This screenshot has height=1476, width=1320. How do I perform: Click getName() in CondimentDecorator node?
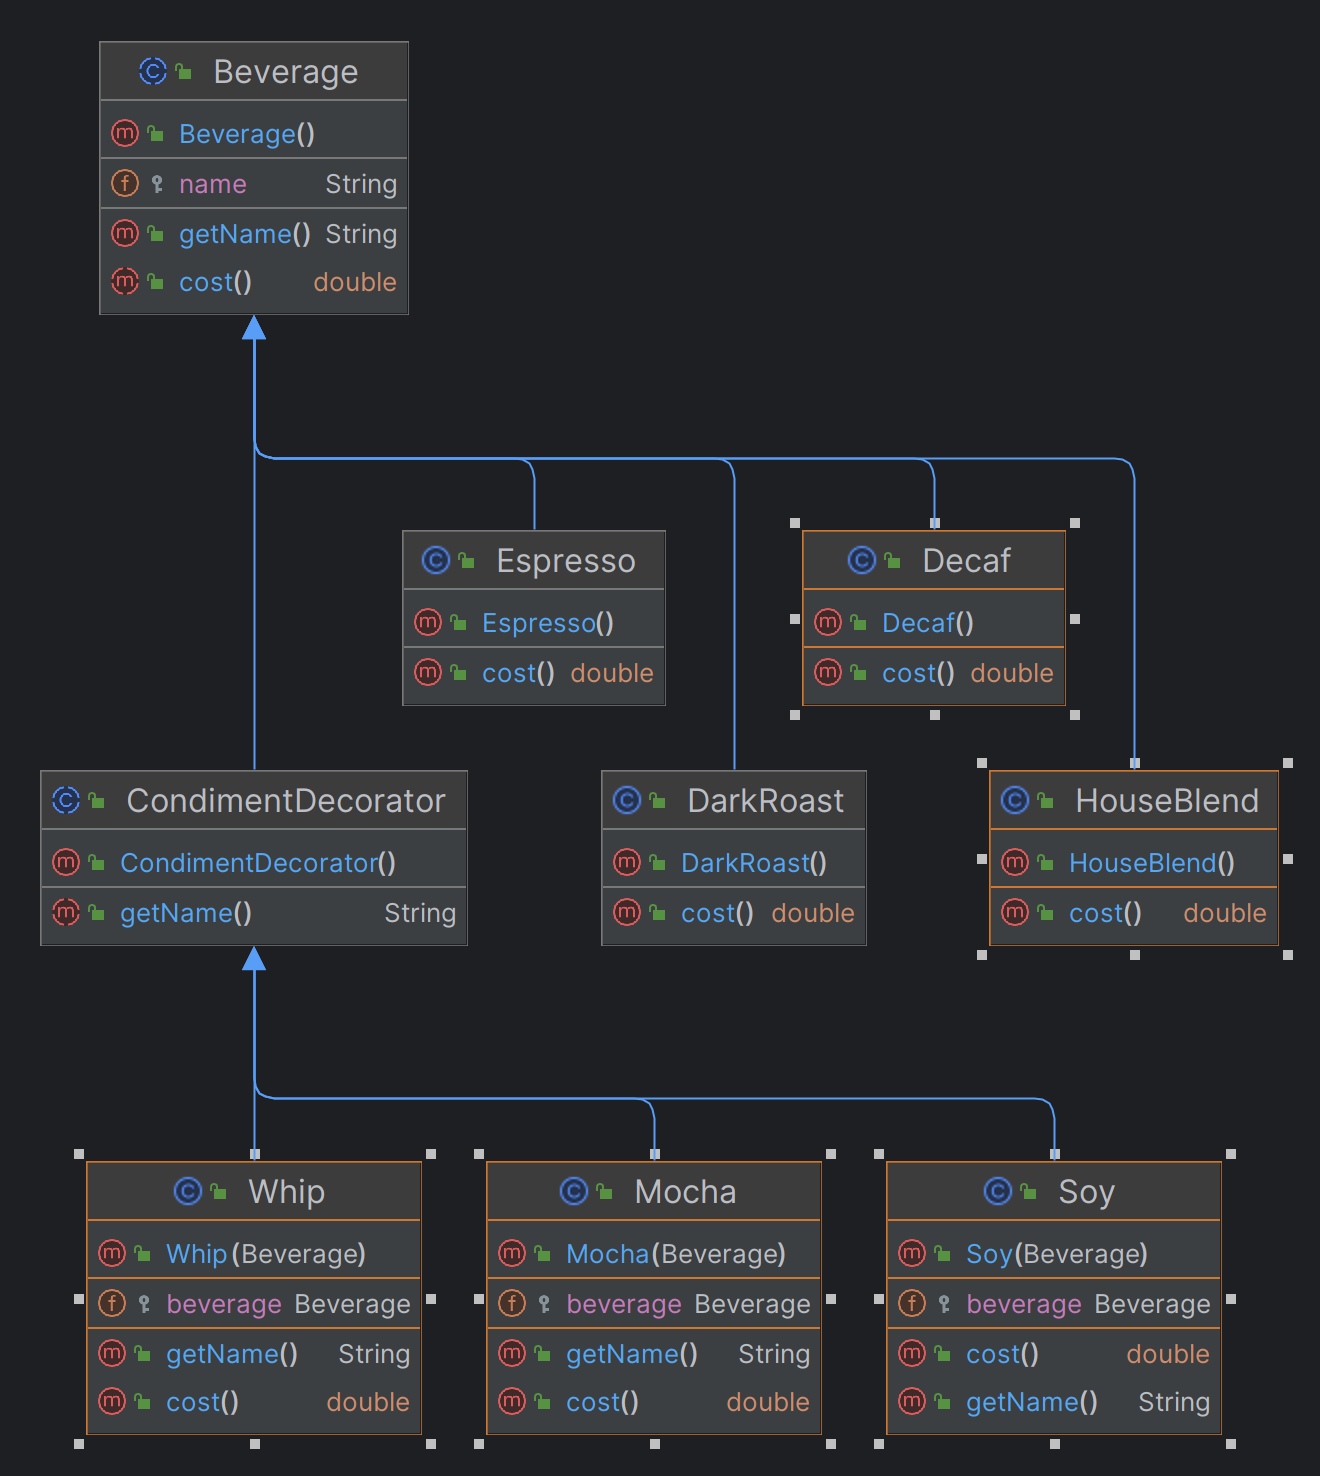(186, 913)
